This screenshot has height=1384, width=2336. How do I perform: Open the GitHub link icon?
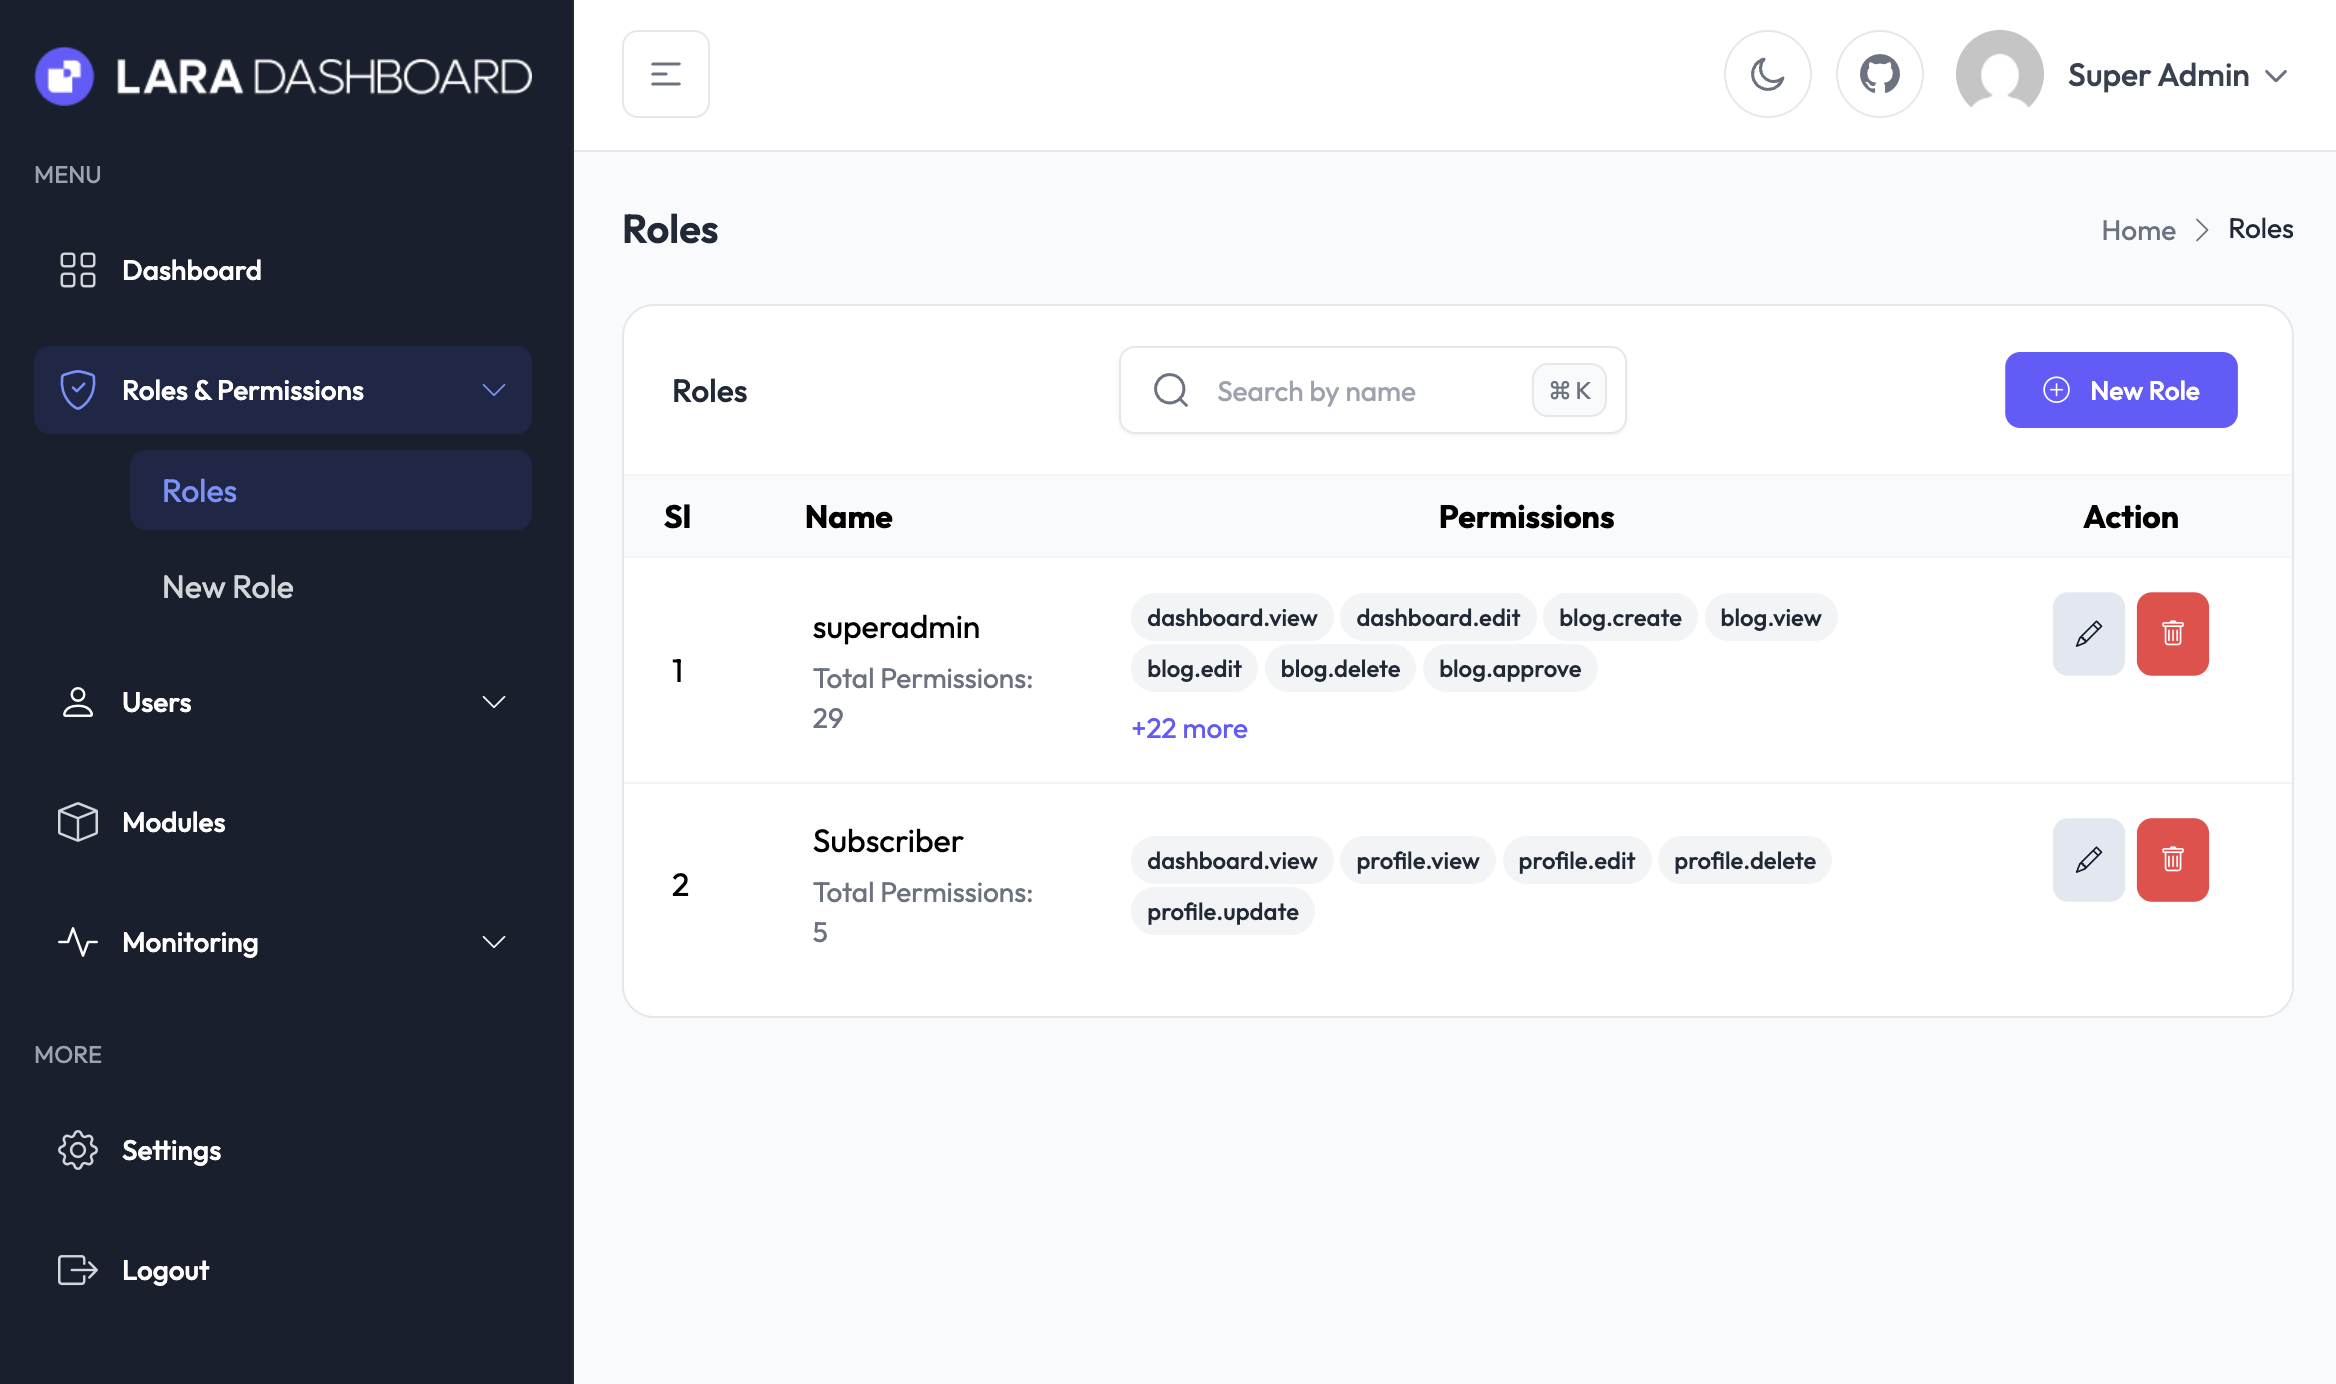click(1879, 74)
